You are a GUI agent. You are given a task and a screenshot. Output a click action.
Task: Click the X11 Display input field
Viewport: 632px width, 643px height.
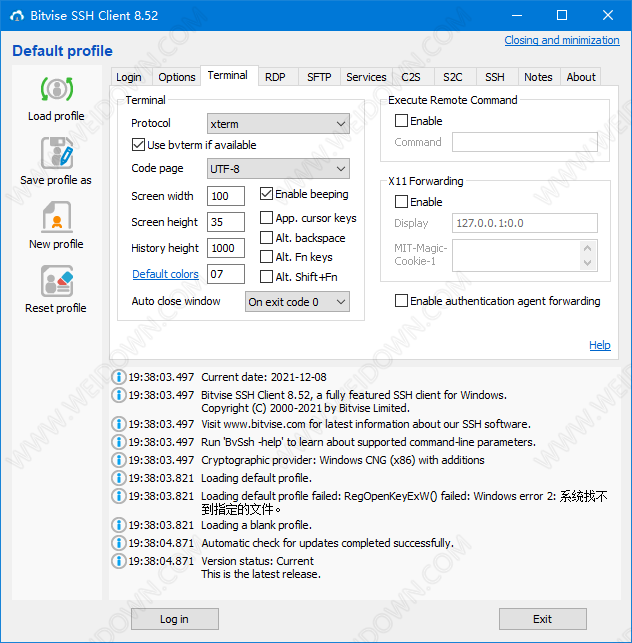point(525,223)
